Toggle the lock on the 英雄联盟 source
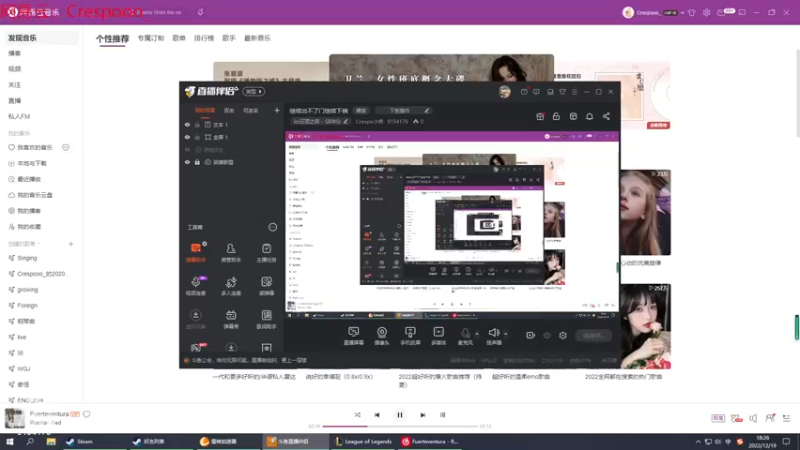The image size is (800, 450). (x=197, y=162)
